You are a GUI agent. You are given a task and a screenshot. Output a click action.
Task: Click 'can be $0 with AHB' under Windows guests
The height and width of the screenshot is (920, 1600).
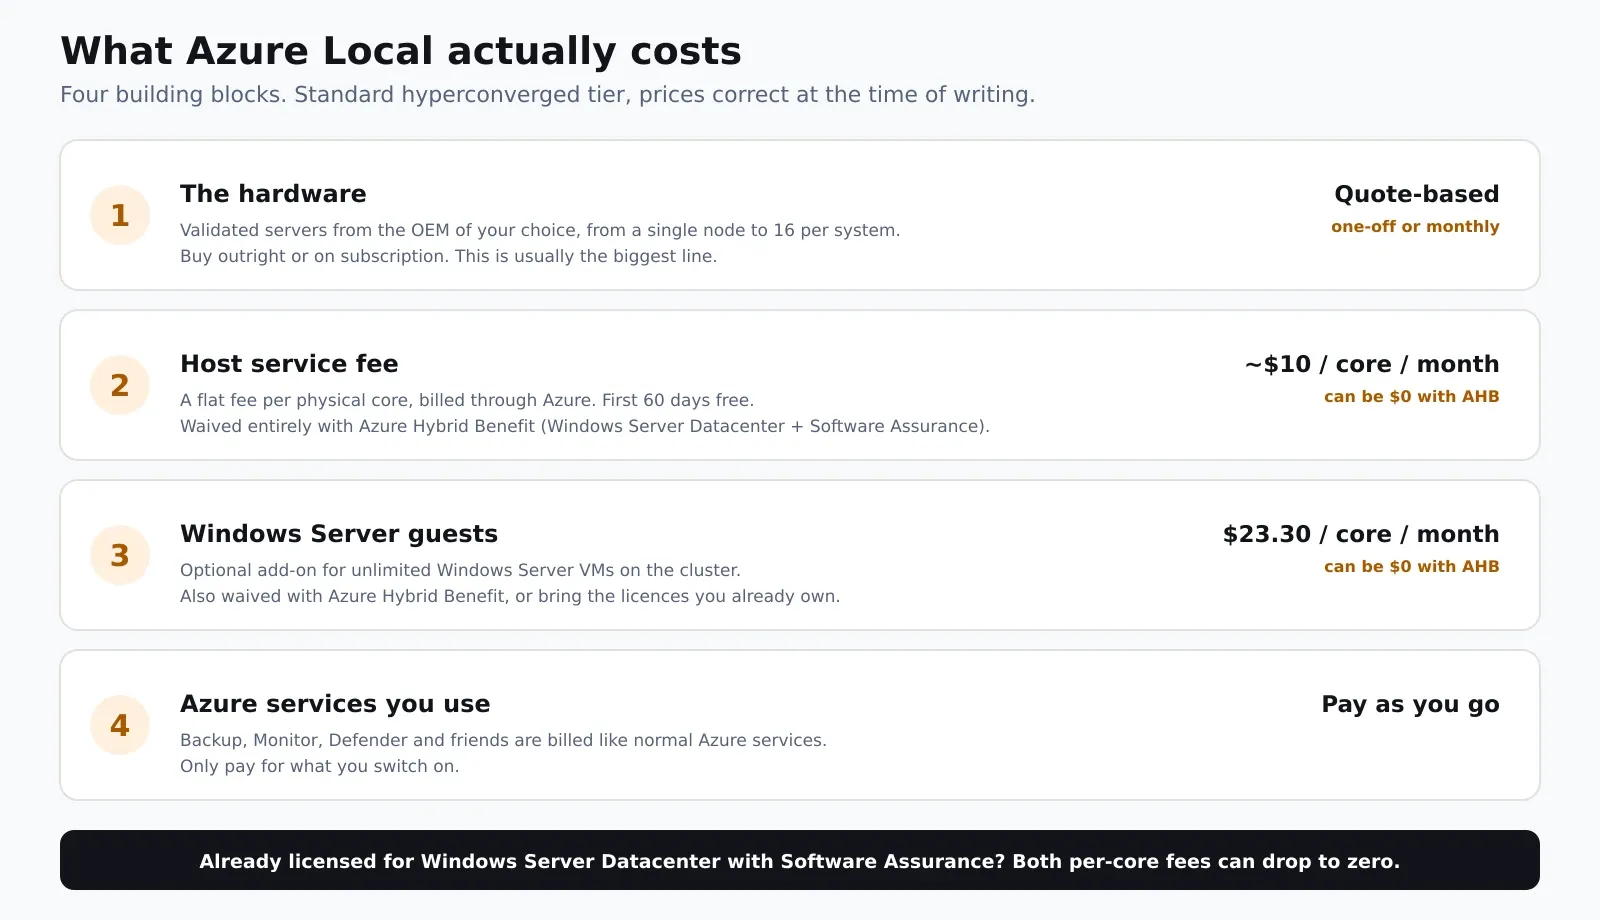click(x=1412, y=567)
